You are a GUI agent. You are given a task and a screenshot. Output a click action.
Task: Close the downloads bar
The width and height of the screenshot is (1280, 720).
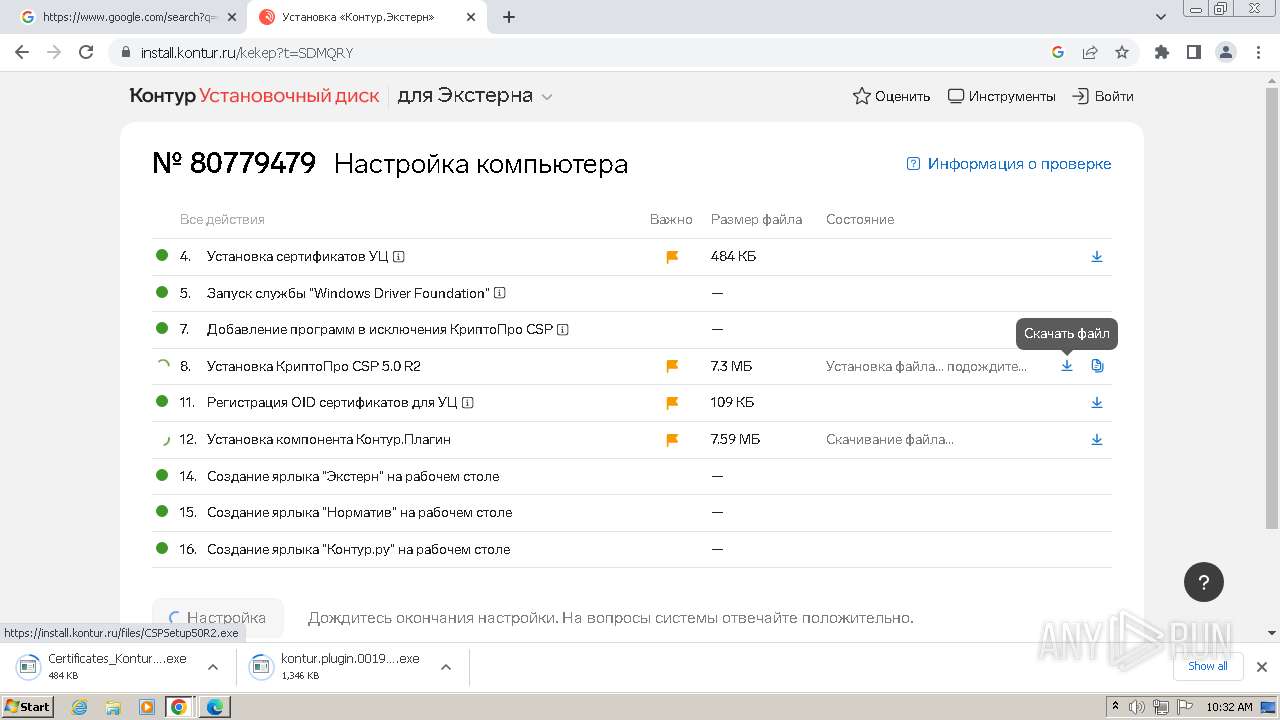(1262, 667)
